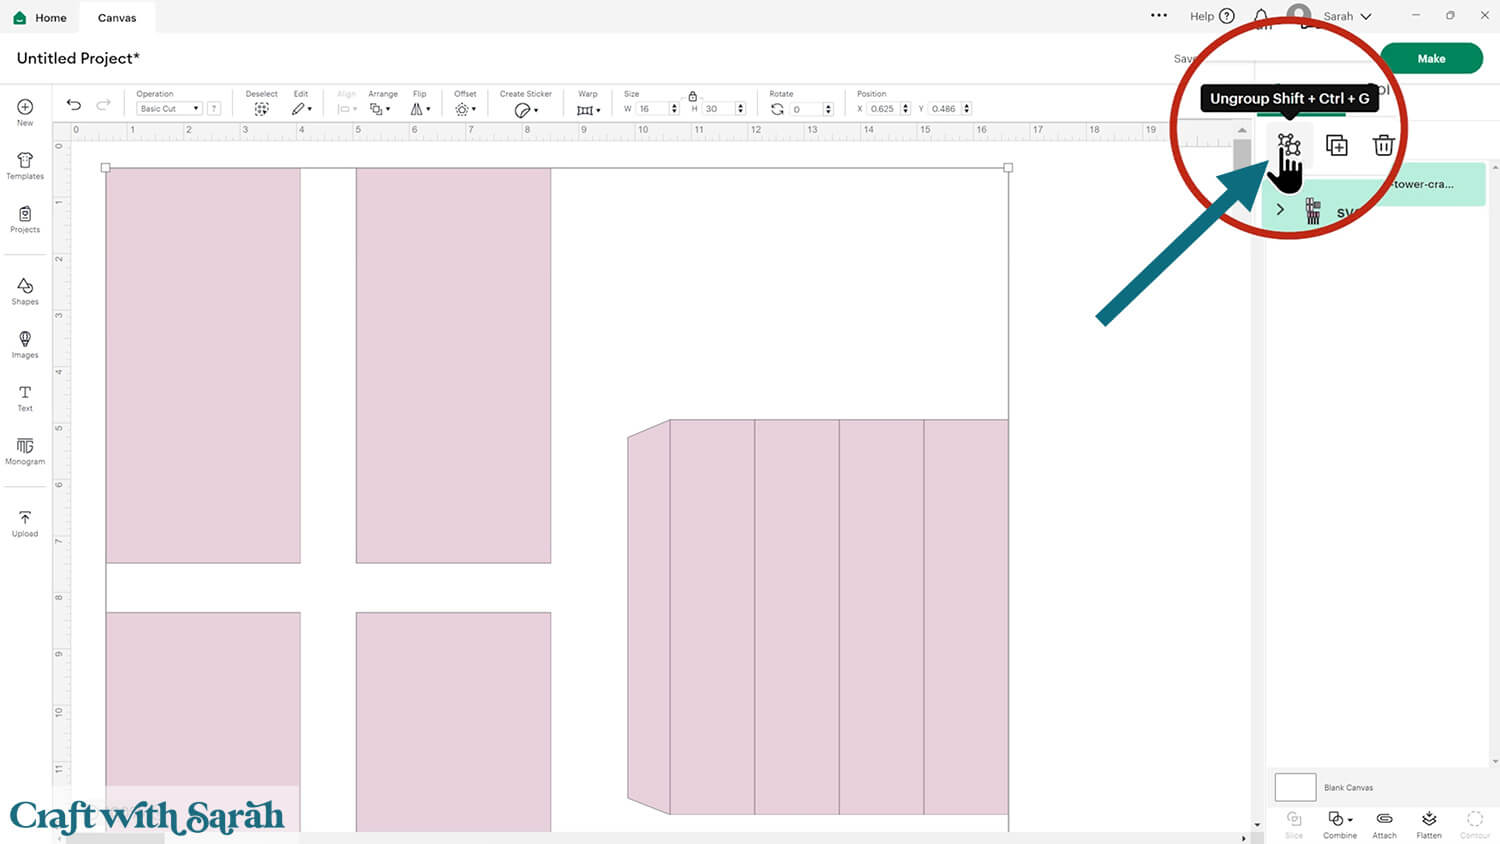
Task: Click the Upload icon in sidebar
Action: [25, 523]
